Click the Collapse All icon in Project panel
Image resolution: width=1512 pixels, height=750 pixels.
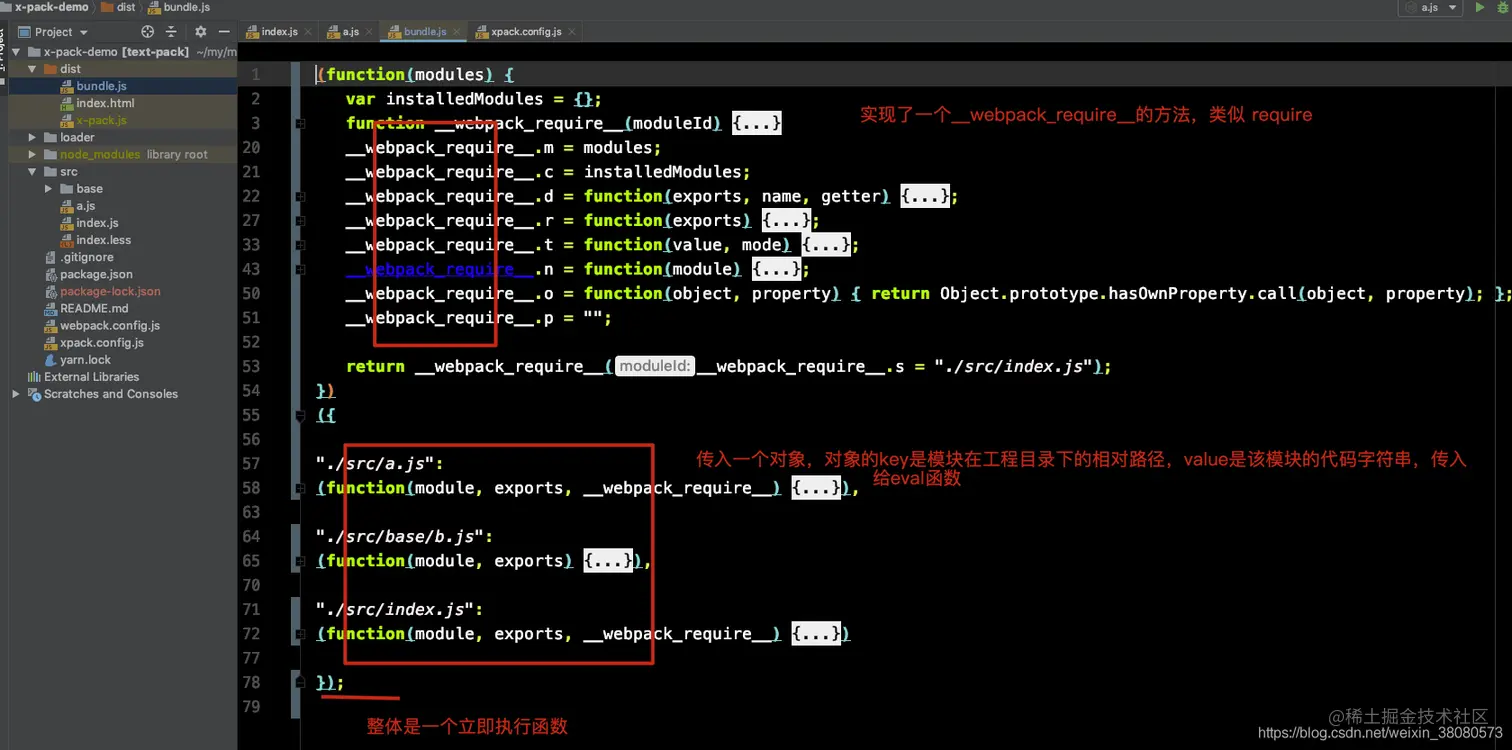click(171, 32)
